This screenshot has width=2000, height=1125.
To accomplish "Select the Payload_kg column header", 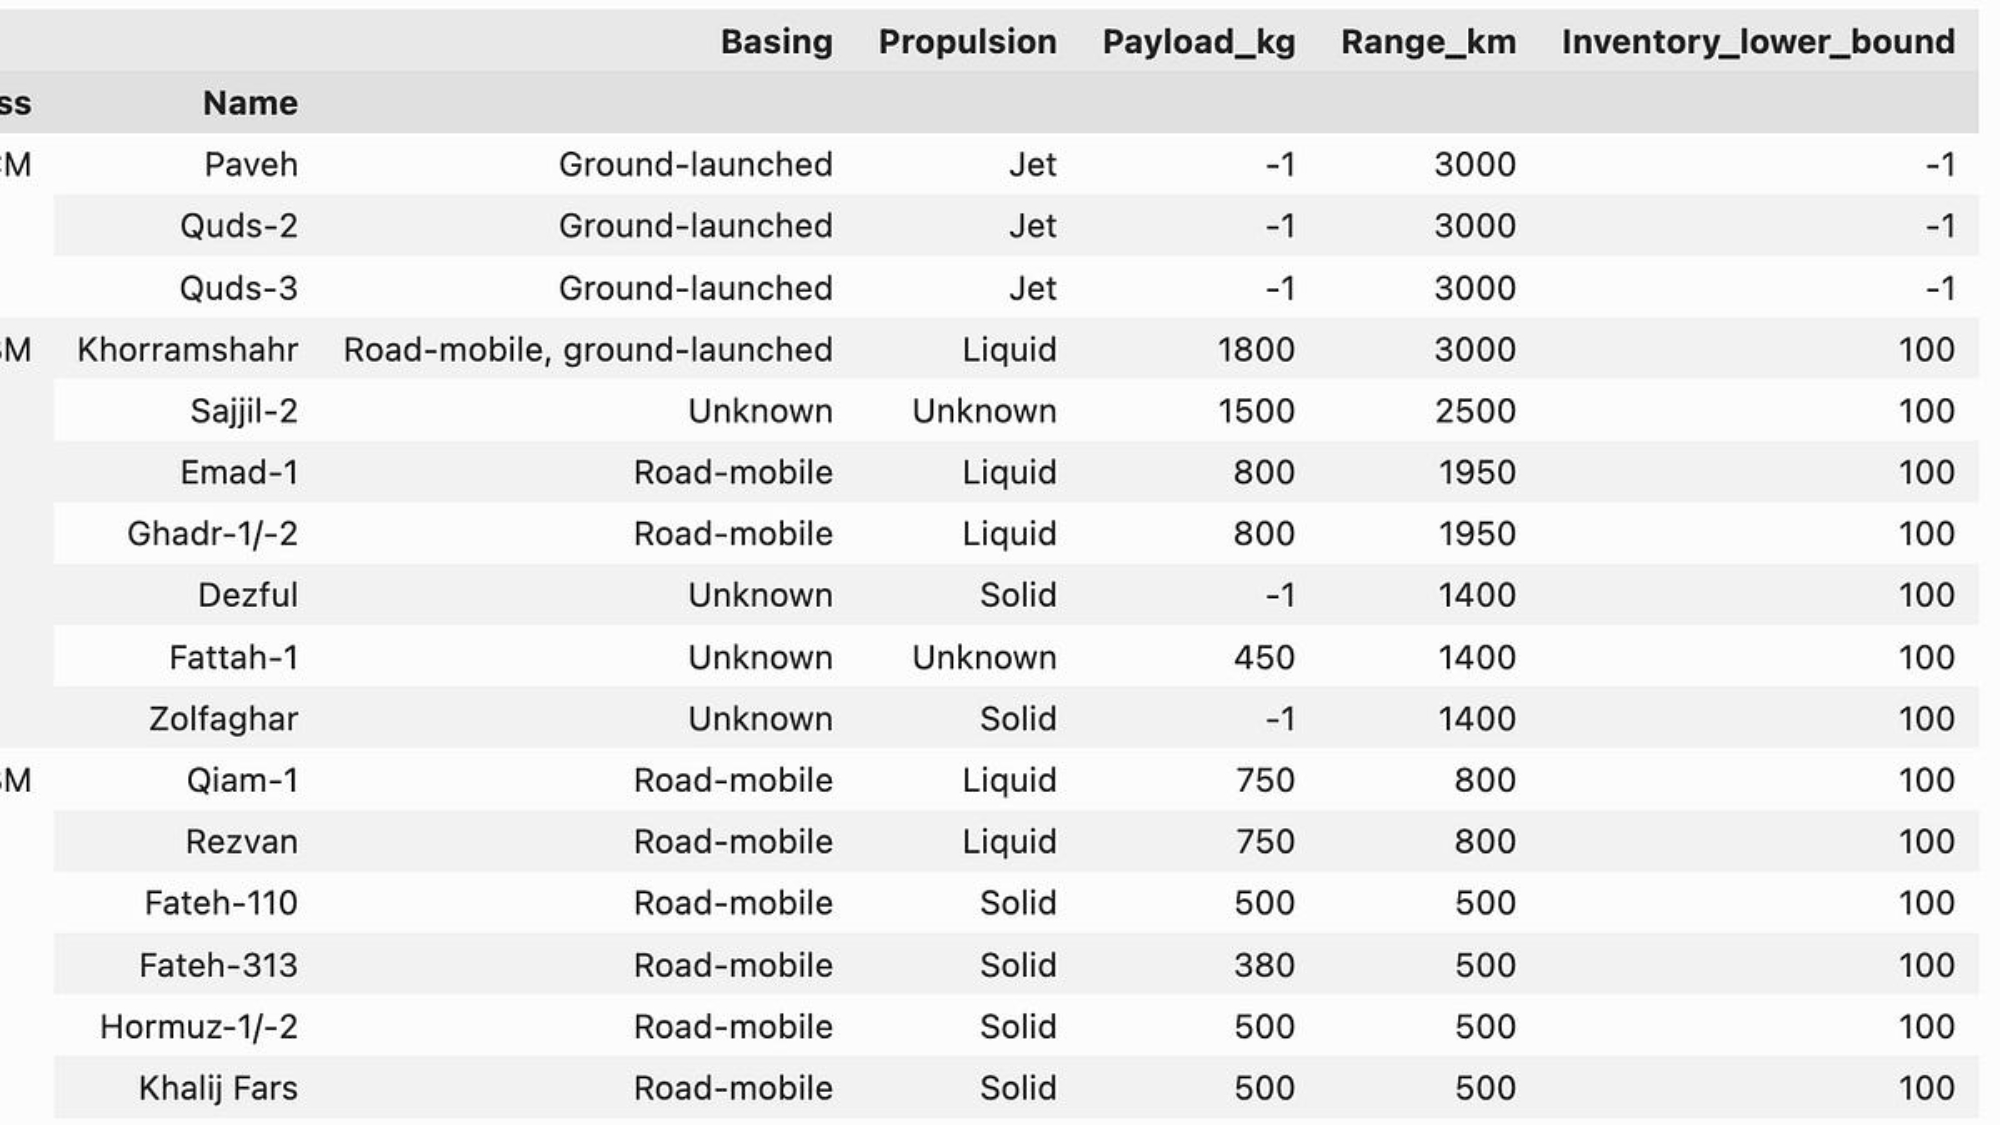I will point(1198,42).
